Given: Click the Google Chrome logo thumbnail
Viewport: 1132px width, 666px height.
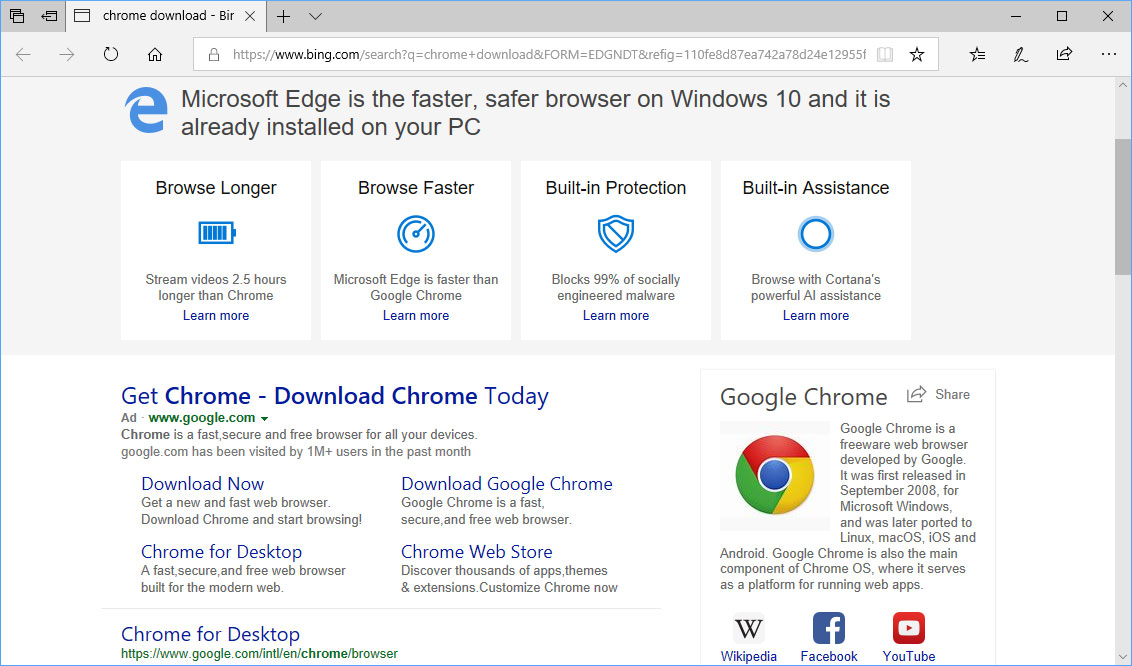Looking at the screenshot, I should click(775, 476).
